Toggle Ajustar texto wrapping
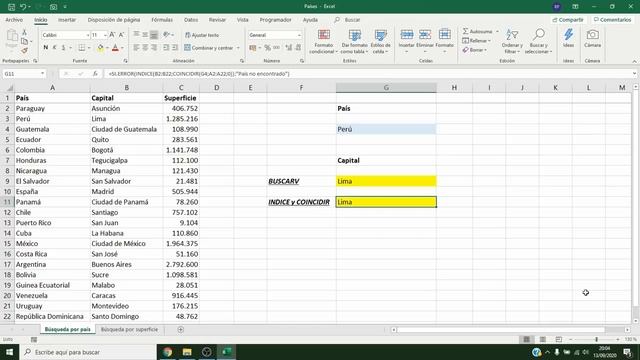Image resolution: width=640 pixels, height=360 pixels. coord(202,35)
